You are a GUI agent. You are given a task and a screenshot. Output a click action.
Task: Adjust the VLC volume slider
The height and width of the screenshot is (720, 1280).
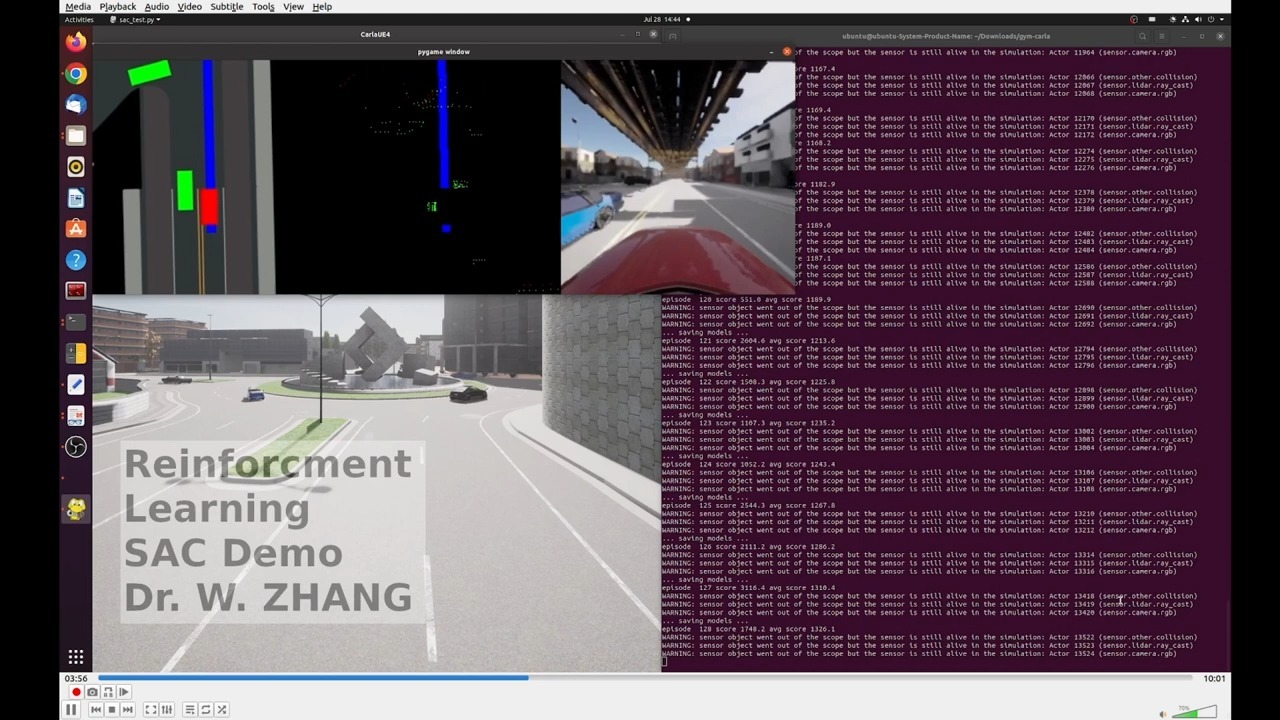pyautogui.click(x=1195, y=712)
